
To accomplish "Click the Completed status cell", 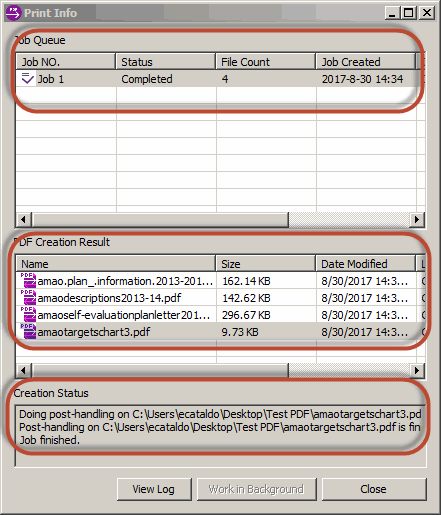I will (147, 79).
